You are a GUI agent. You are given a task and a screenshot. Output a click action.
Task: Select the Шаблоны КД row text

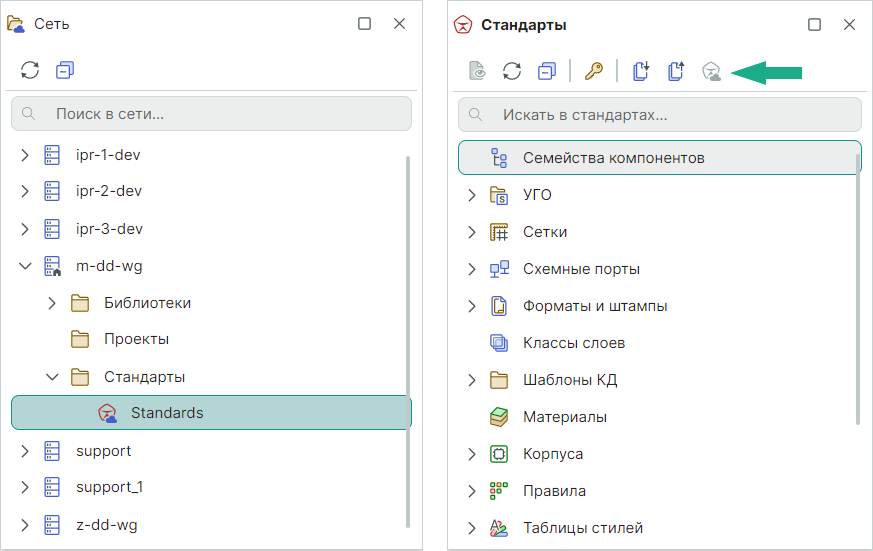click(570, 380)
